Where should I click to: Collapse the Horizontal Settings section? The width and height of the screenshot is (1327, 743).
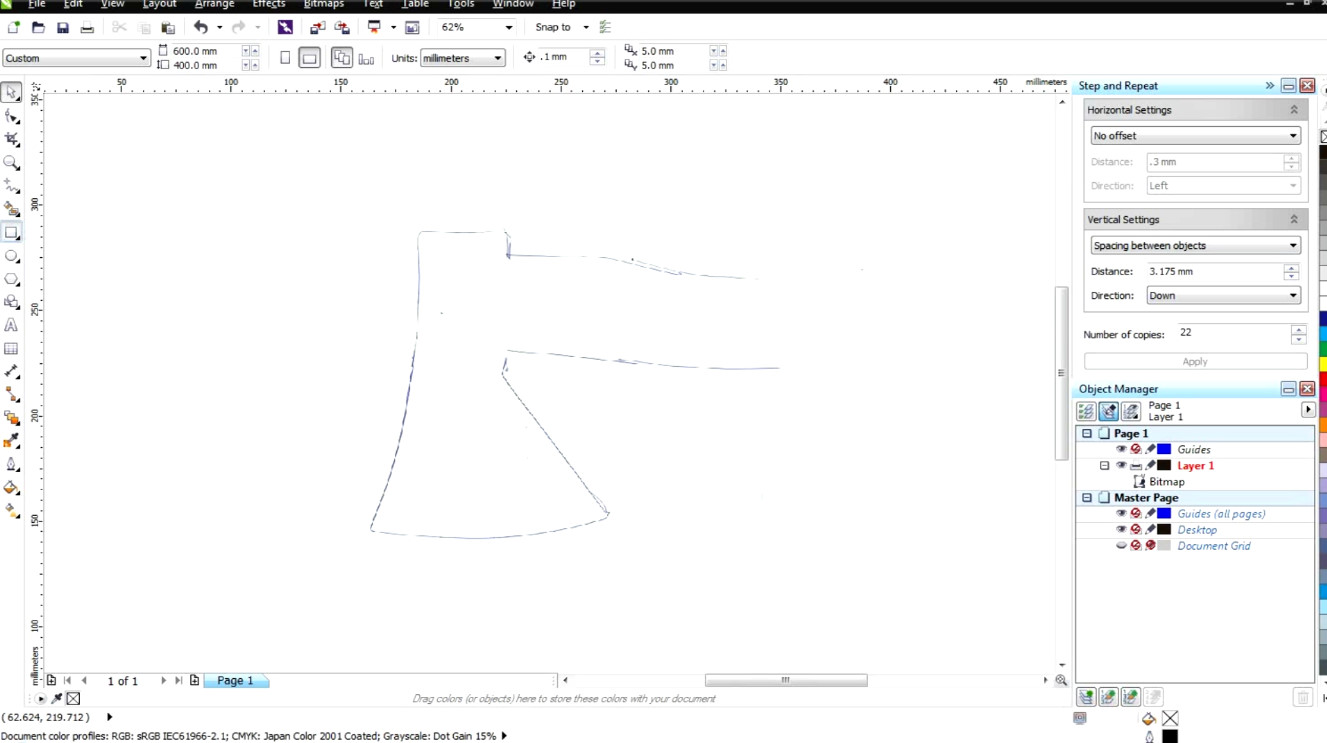(1293, 110)
